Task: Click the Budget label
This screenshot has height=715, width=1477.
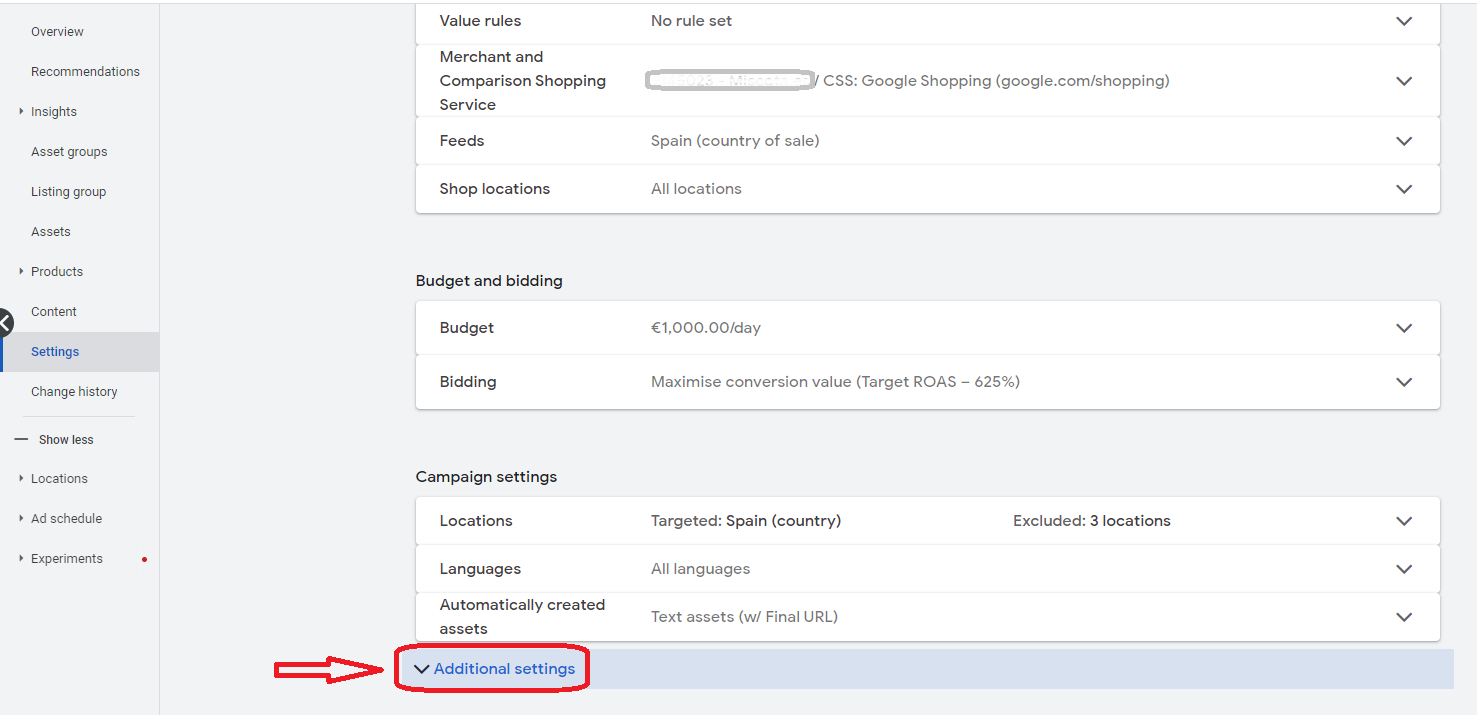Action: click(x=467, y=328)
